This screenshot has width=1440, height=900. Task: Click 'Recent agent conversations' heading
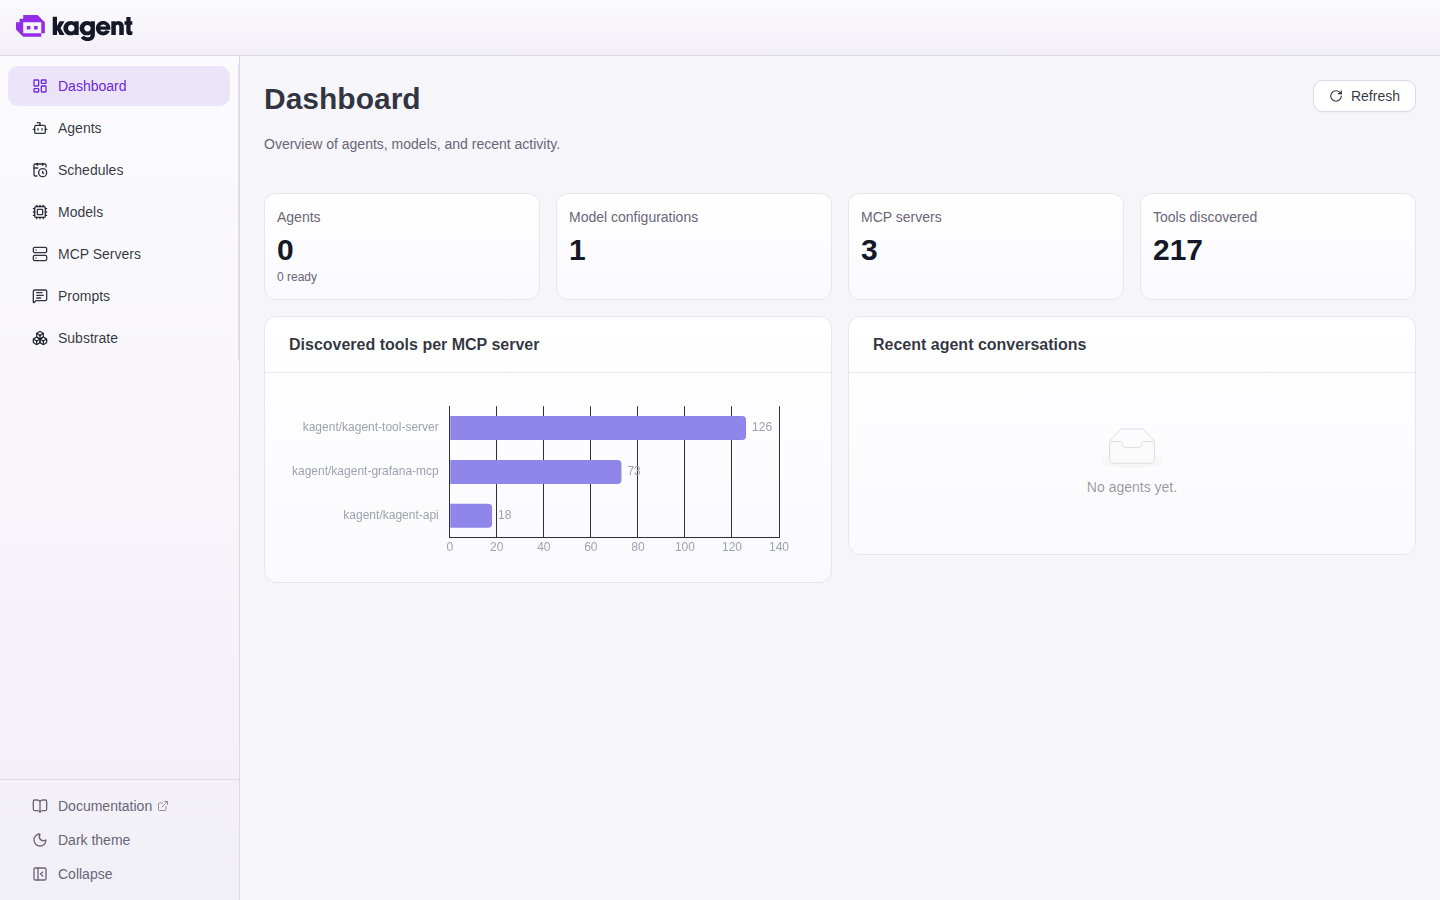pyautogui.click(x=979, y=344)
